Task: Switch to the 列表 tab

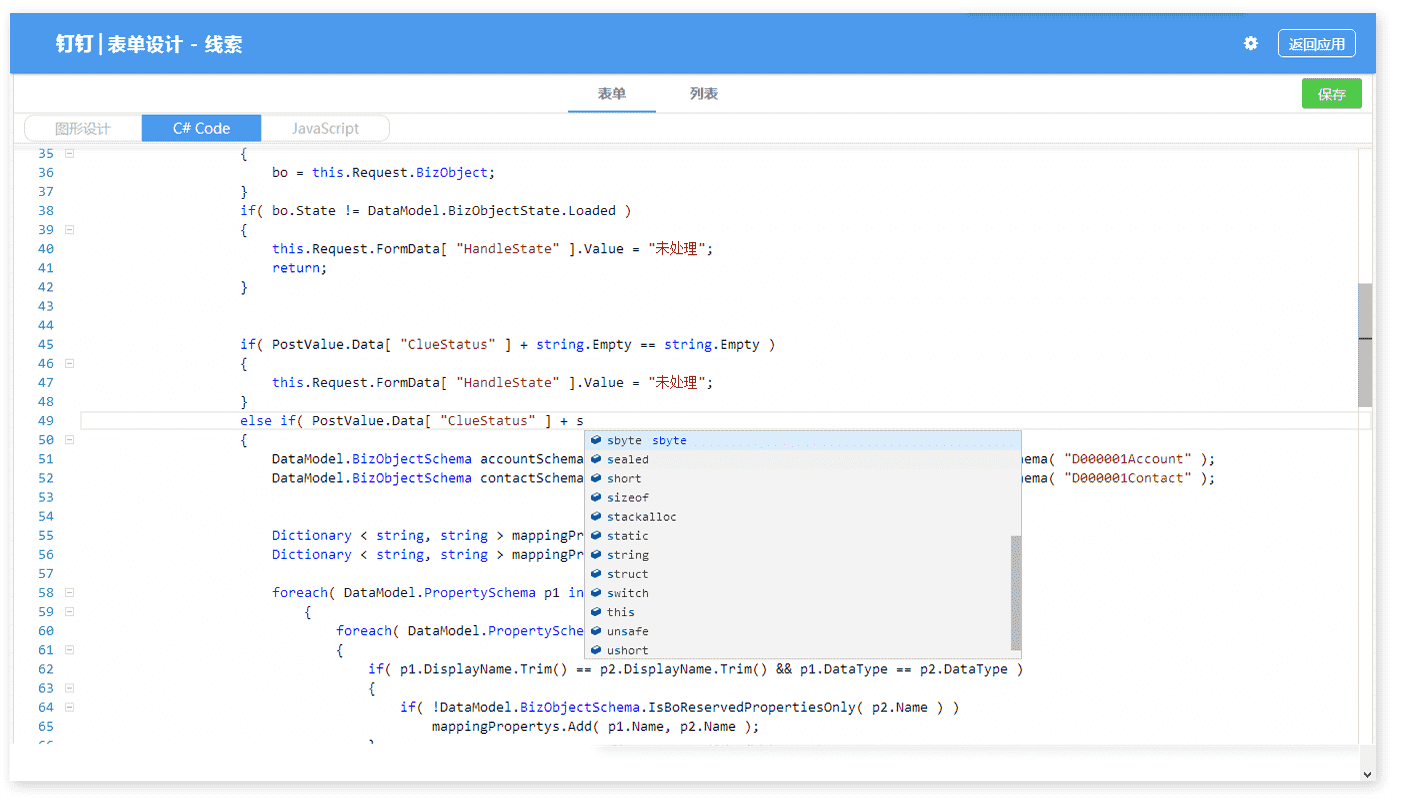Action: tap(703, 94)
